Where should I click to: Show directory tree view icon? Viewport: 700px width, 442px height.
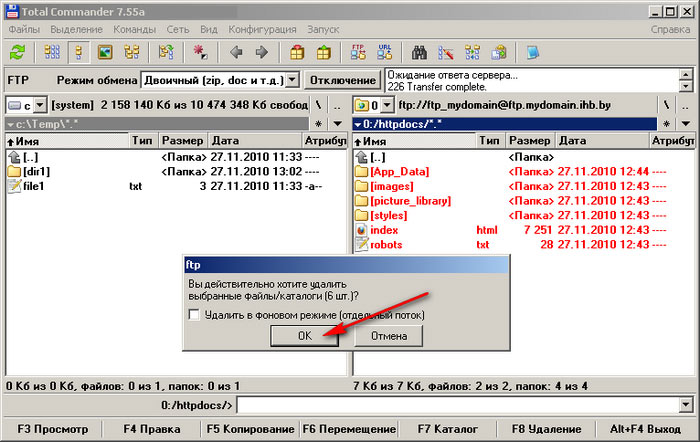(x=132, y=53)
